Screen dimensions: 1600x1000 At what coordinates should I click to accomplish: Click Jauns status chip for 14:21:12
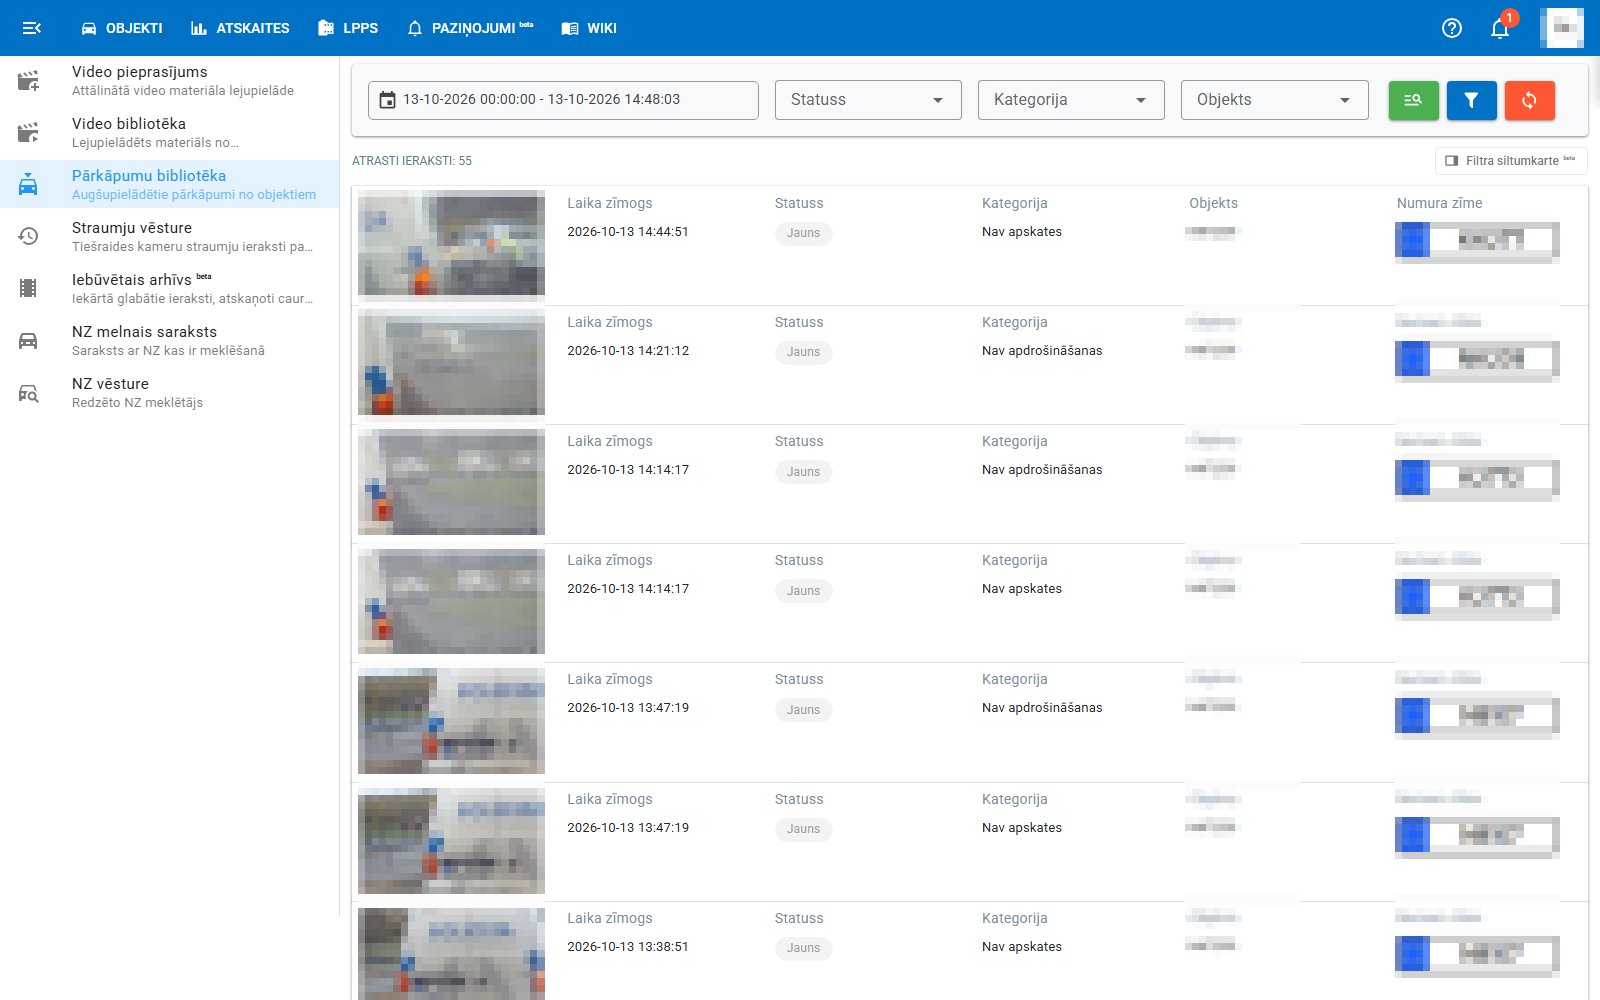pos(803,352)
